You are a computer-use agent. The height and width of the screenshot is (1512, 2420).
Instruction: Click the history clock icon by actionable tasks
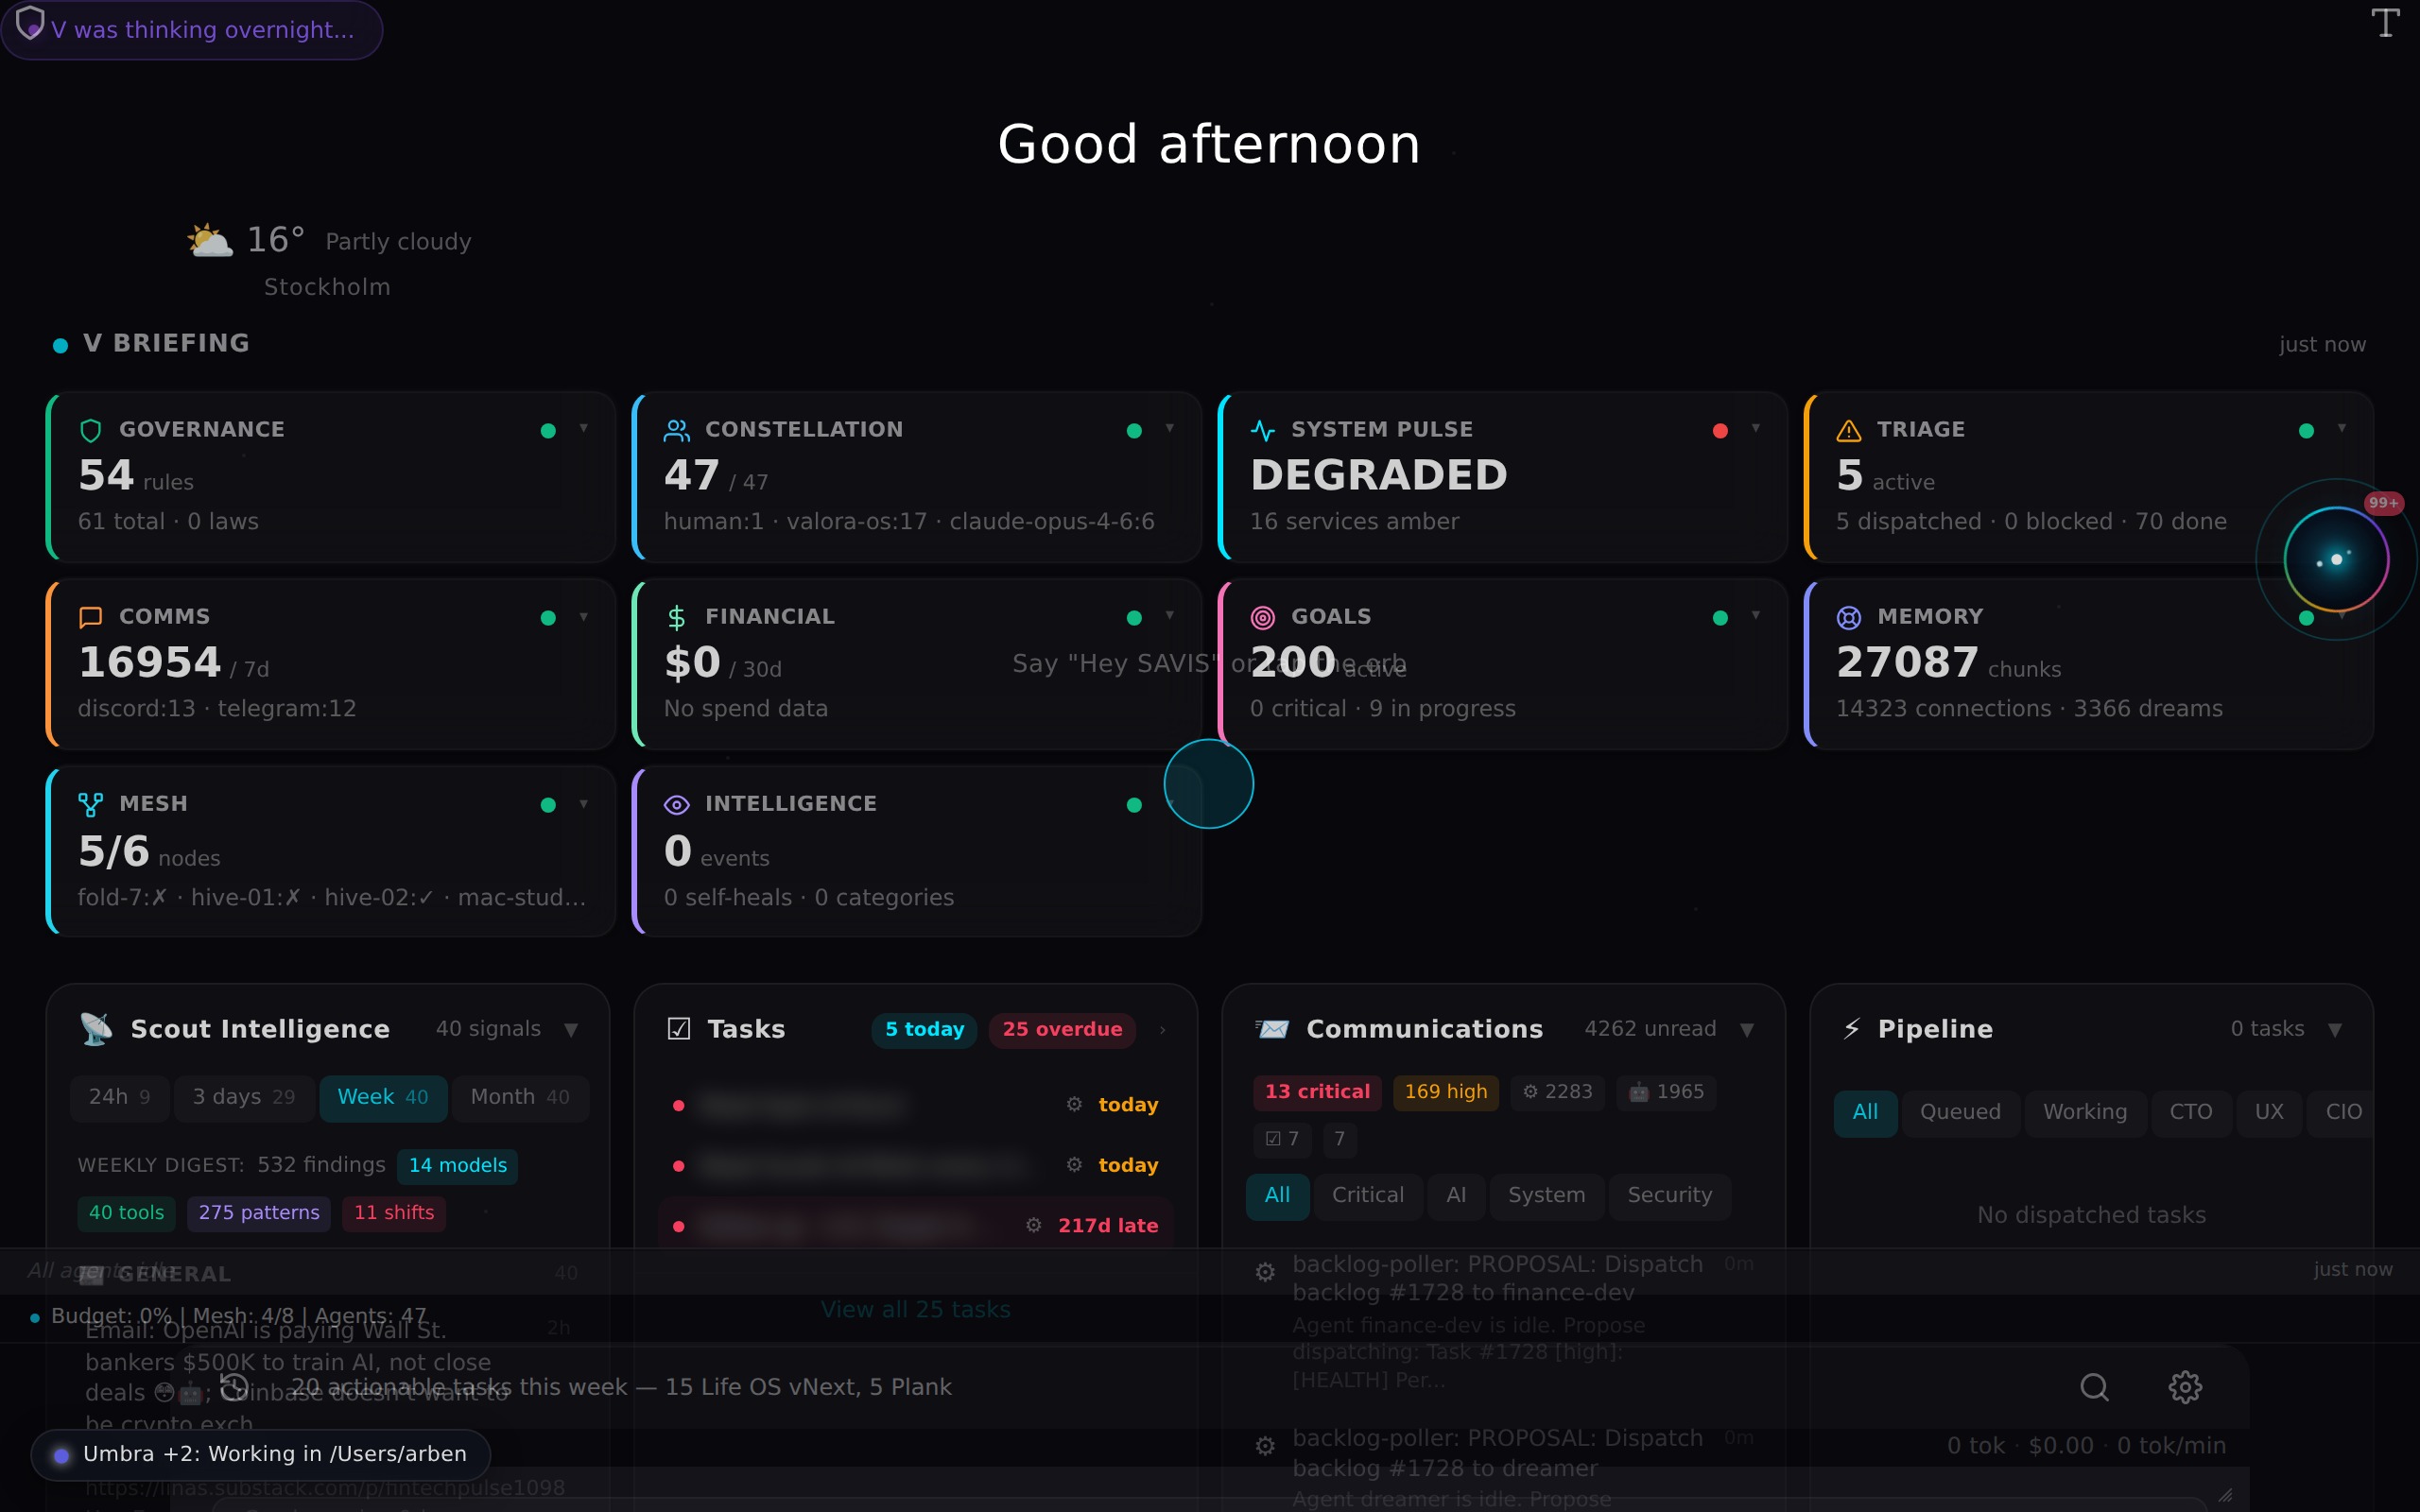pyautogui.click(x=234, y=1387)
